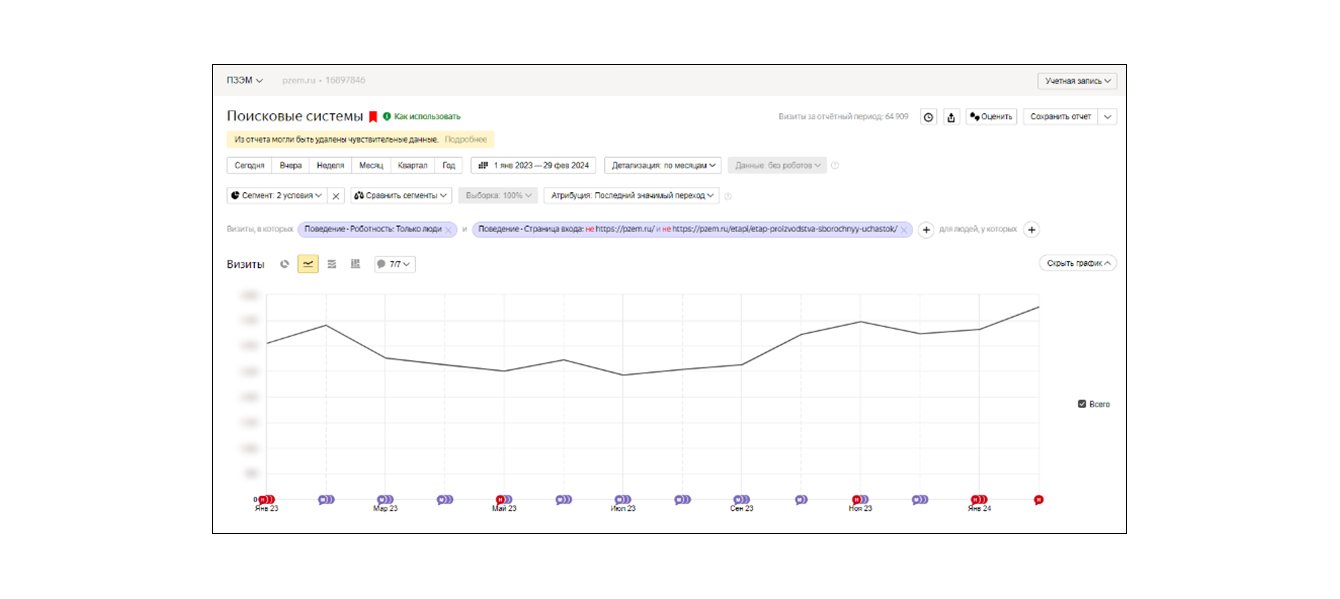
Task: Open the report history clock icon
Action: point(928,117)
